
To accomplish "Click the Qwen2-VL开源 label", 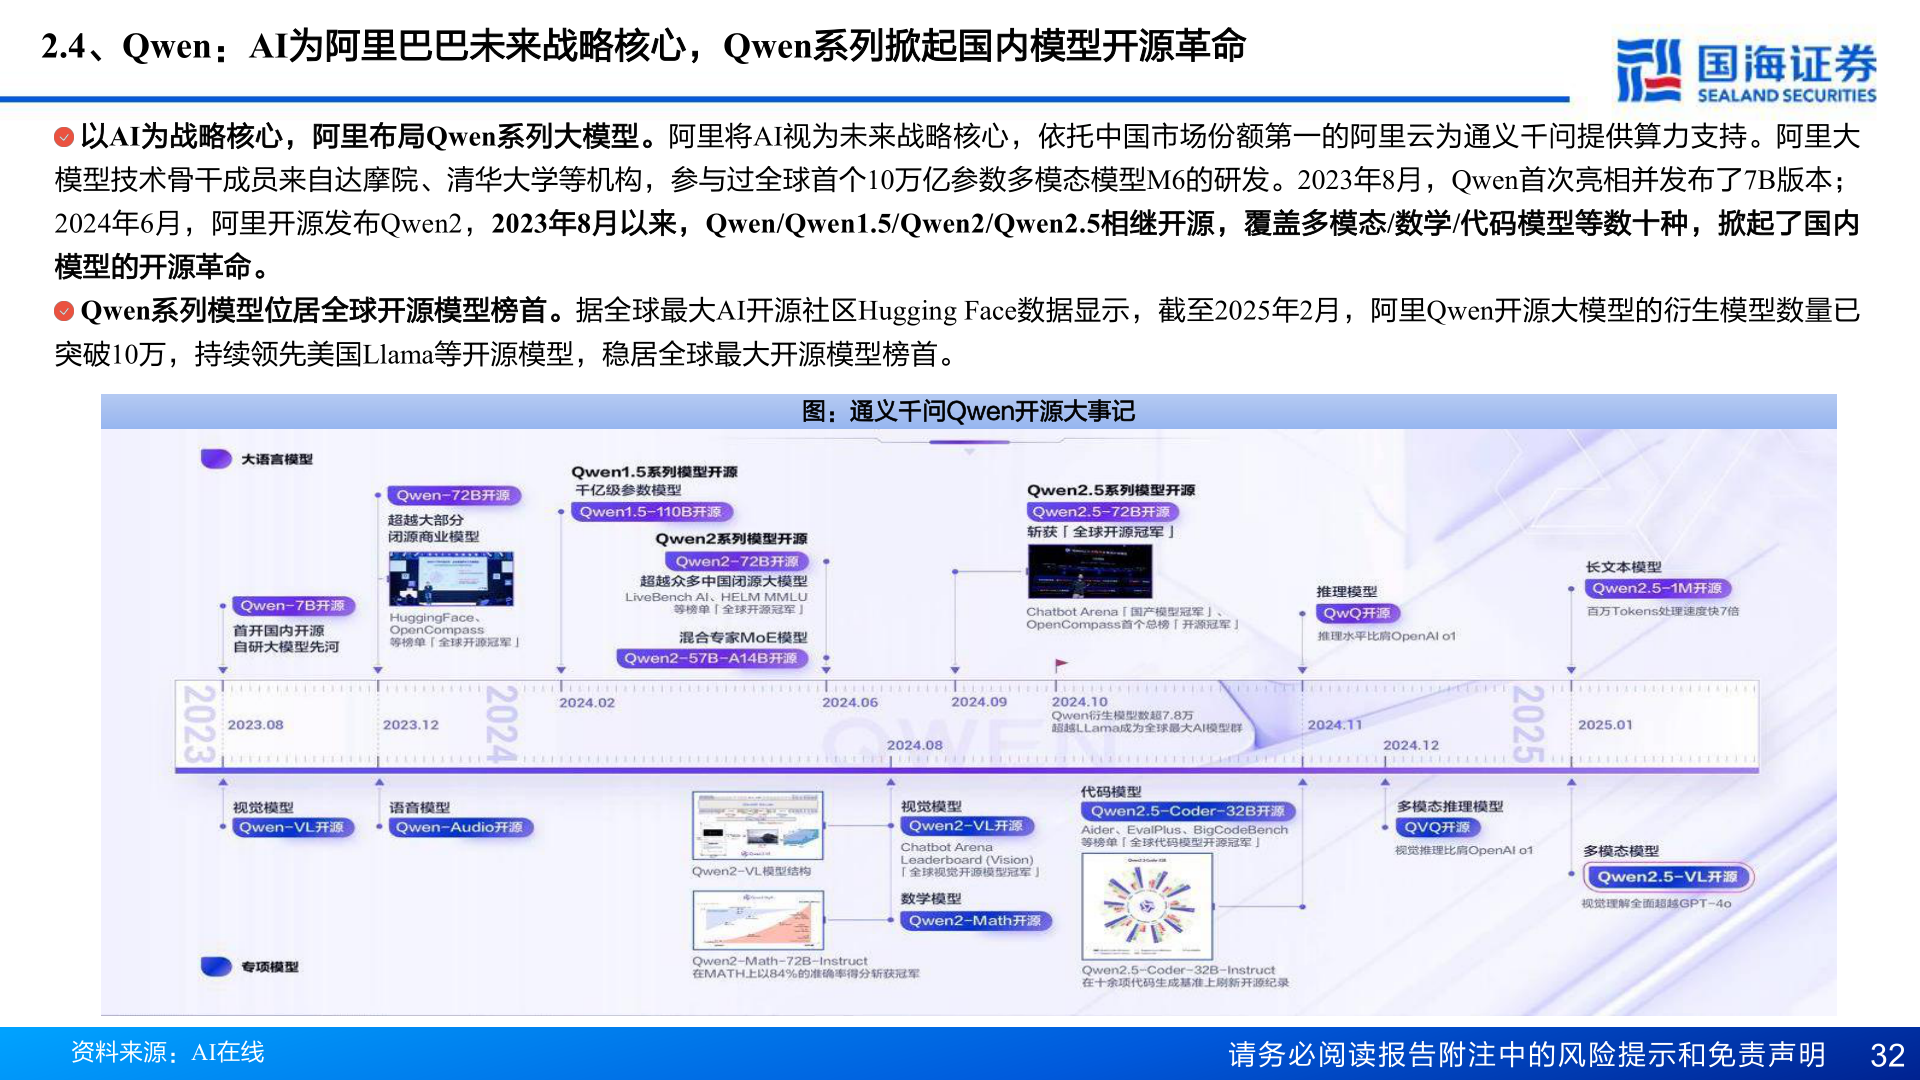I will (x=966, y=826).
